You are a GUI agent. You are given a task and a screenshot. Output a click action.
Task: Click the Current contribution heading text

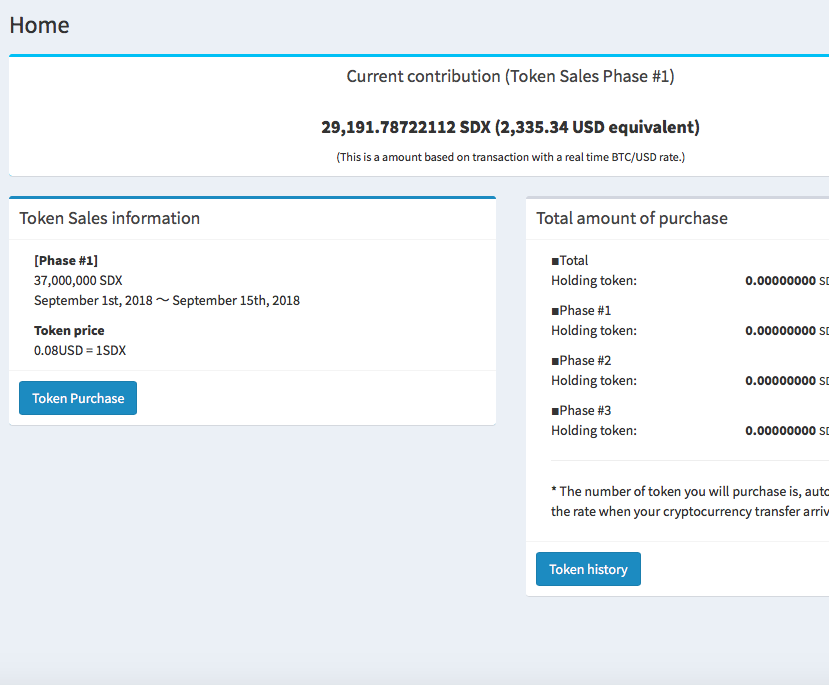coord(510,76)
